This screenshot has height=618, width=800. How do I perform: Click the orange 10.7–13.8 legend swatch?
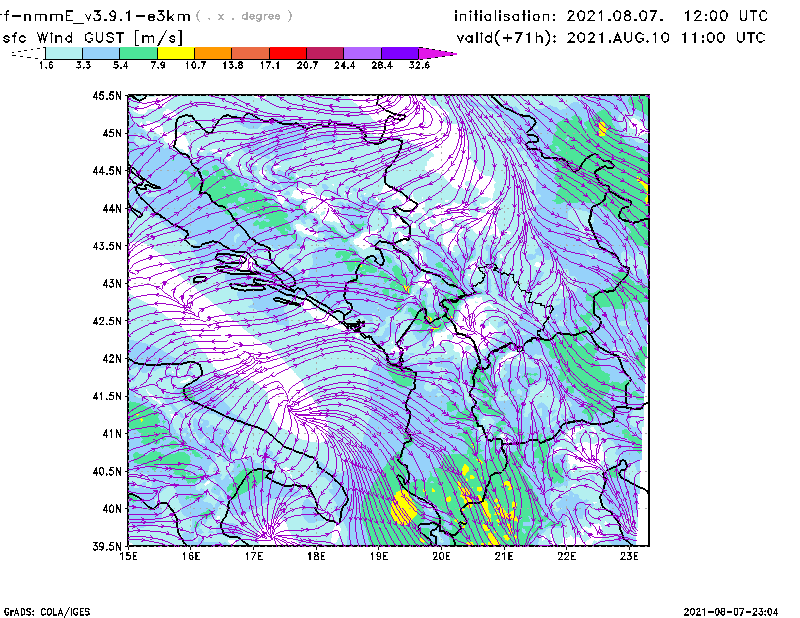(213, 53)
